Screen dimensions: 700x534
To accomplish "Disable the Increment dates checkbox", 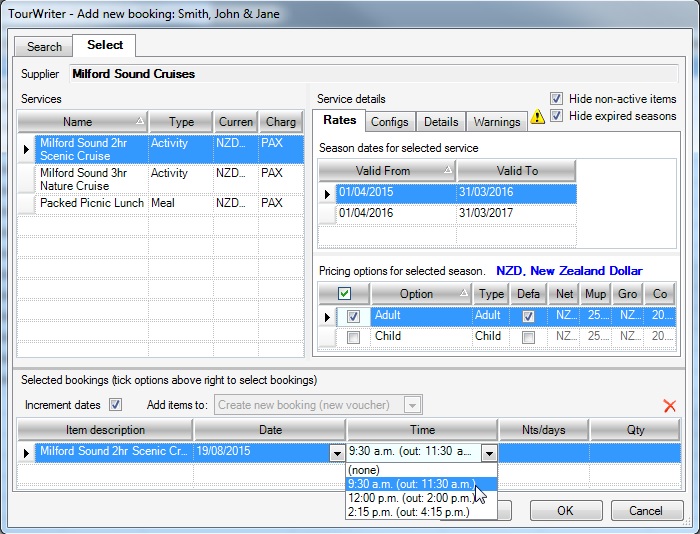I will [115, 405].
